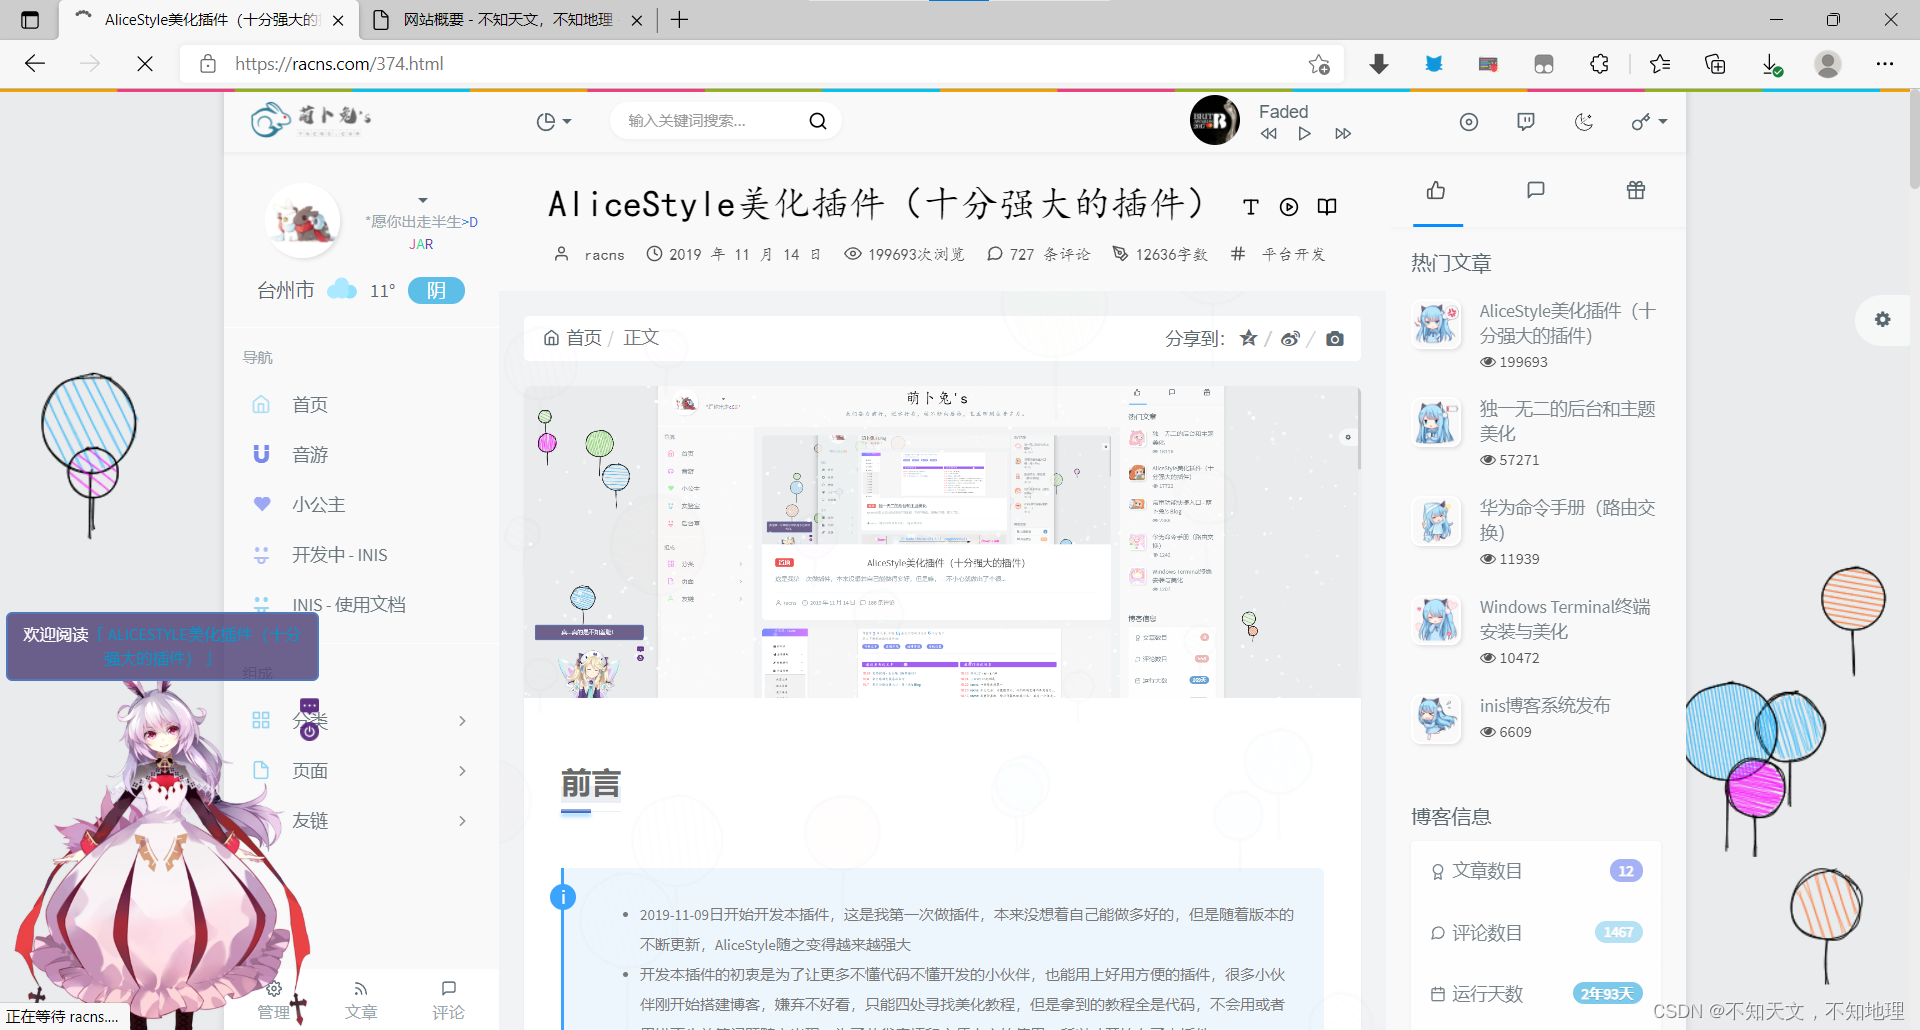Click the author avatar in sidebar
Viewport: 1920px width, 1030px height.
(302, 221)
